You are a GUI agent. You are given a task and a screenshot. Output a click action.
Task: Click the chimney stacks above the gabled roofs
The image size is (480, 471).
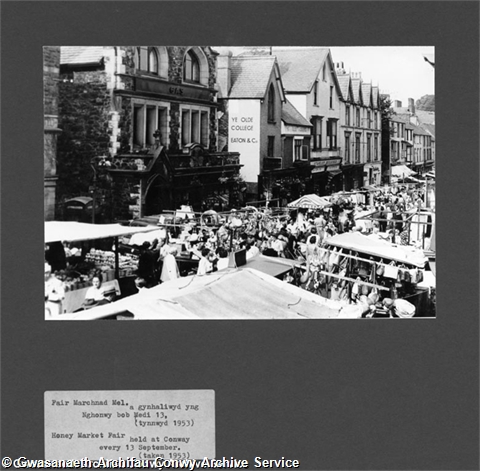click(x=348, y=71)
